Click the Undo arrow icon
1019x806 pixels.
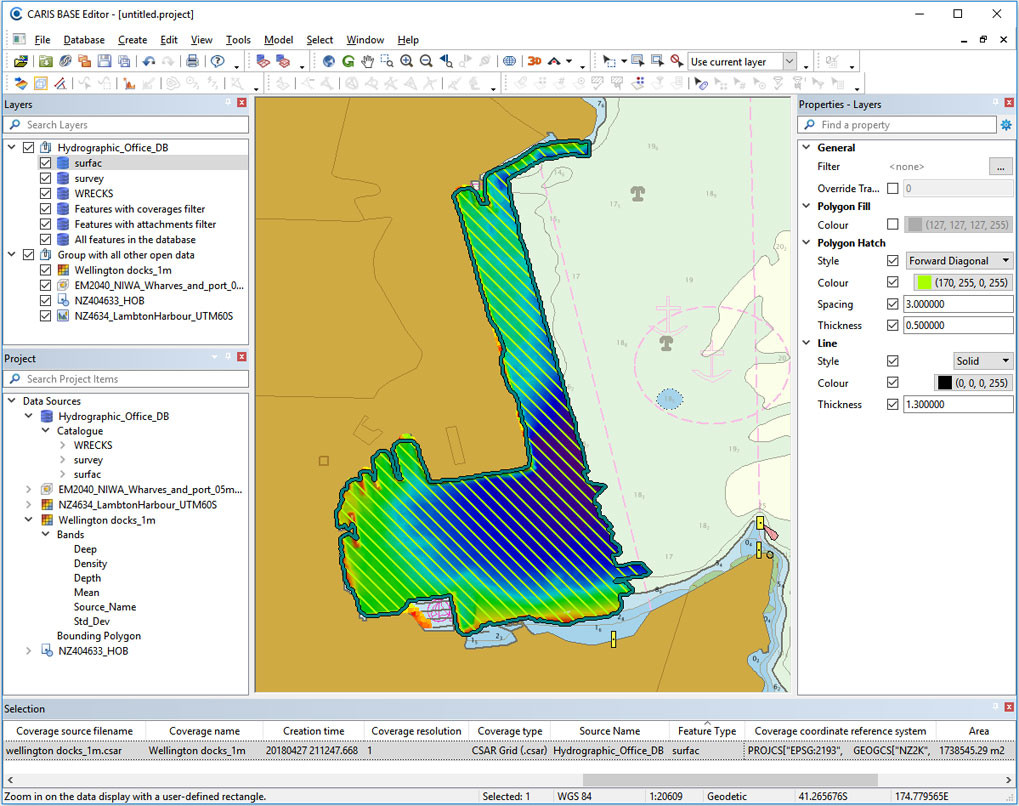[149, 61]
